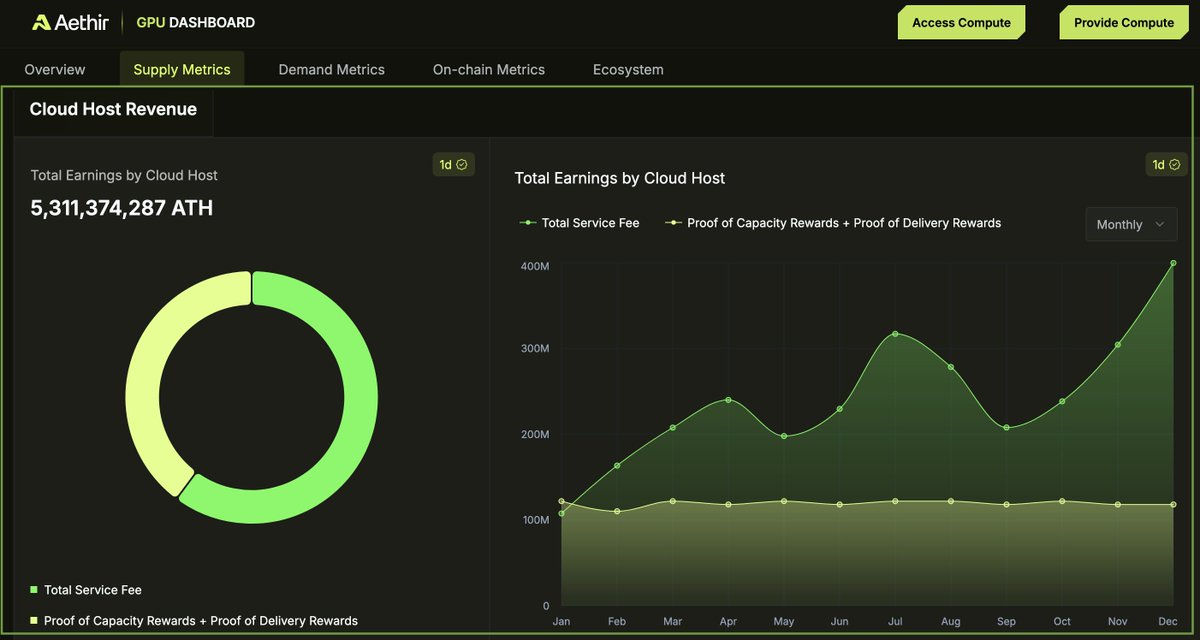The image size is (1200, 640).
Task: Switch to the Demand Metrics tab
Action: point(331,69)
